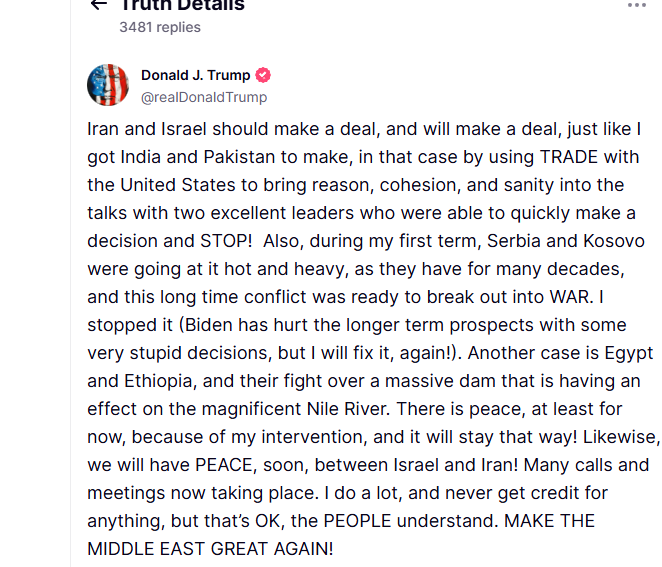The width and height of the screenshot is (662, 567).
Task: Go back using the left arrow icon
Action: tap(99, 4)
